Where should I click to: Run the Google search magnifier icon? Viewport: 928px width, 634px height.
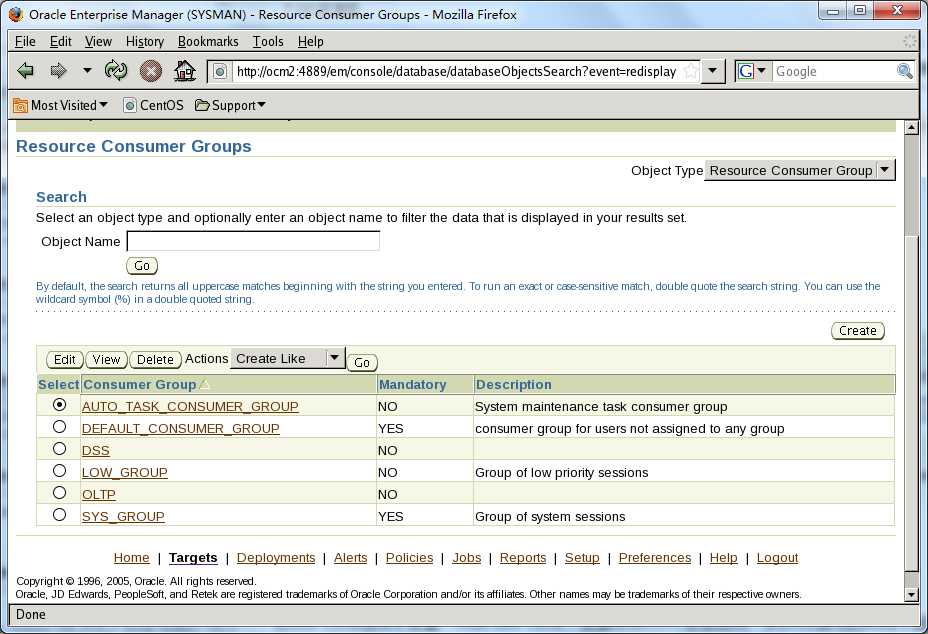click(x=904, y=72)
